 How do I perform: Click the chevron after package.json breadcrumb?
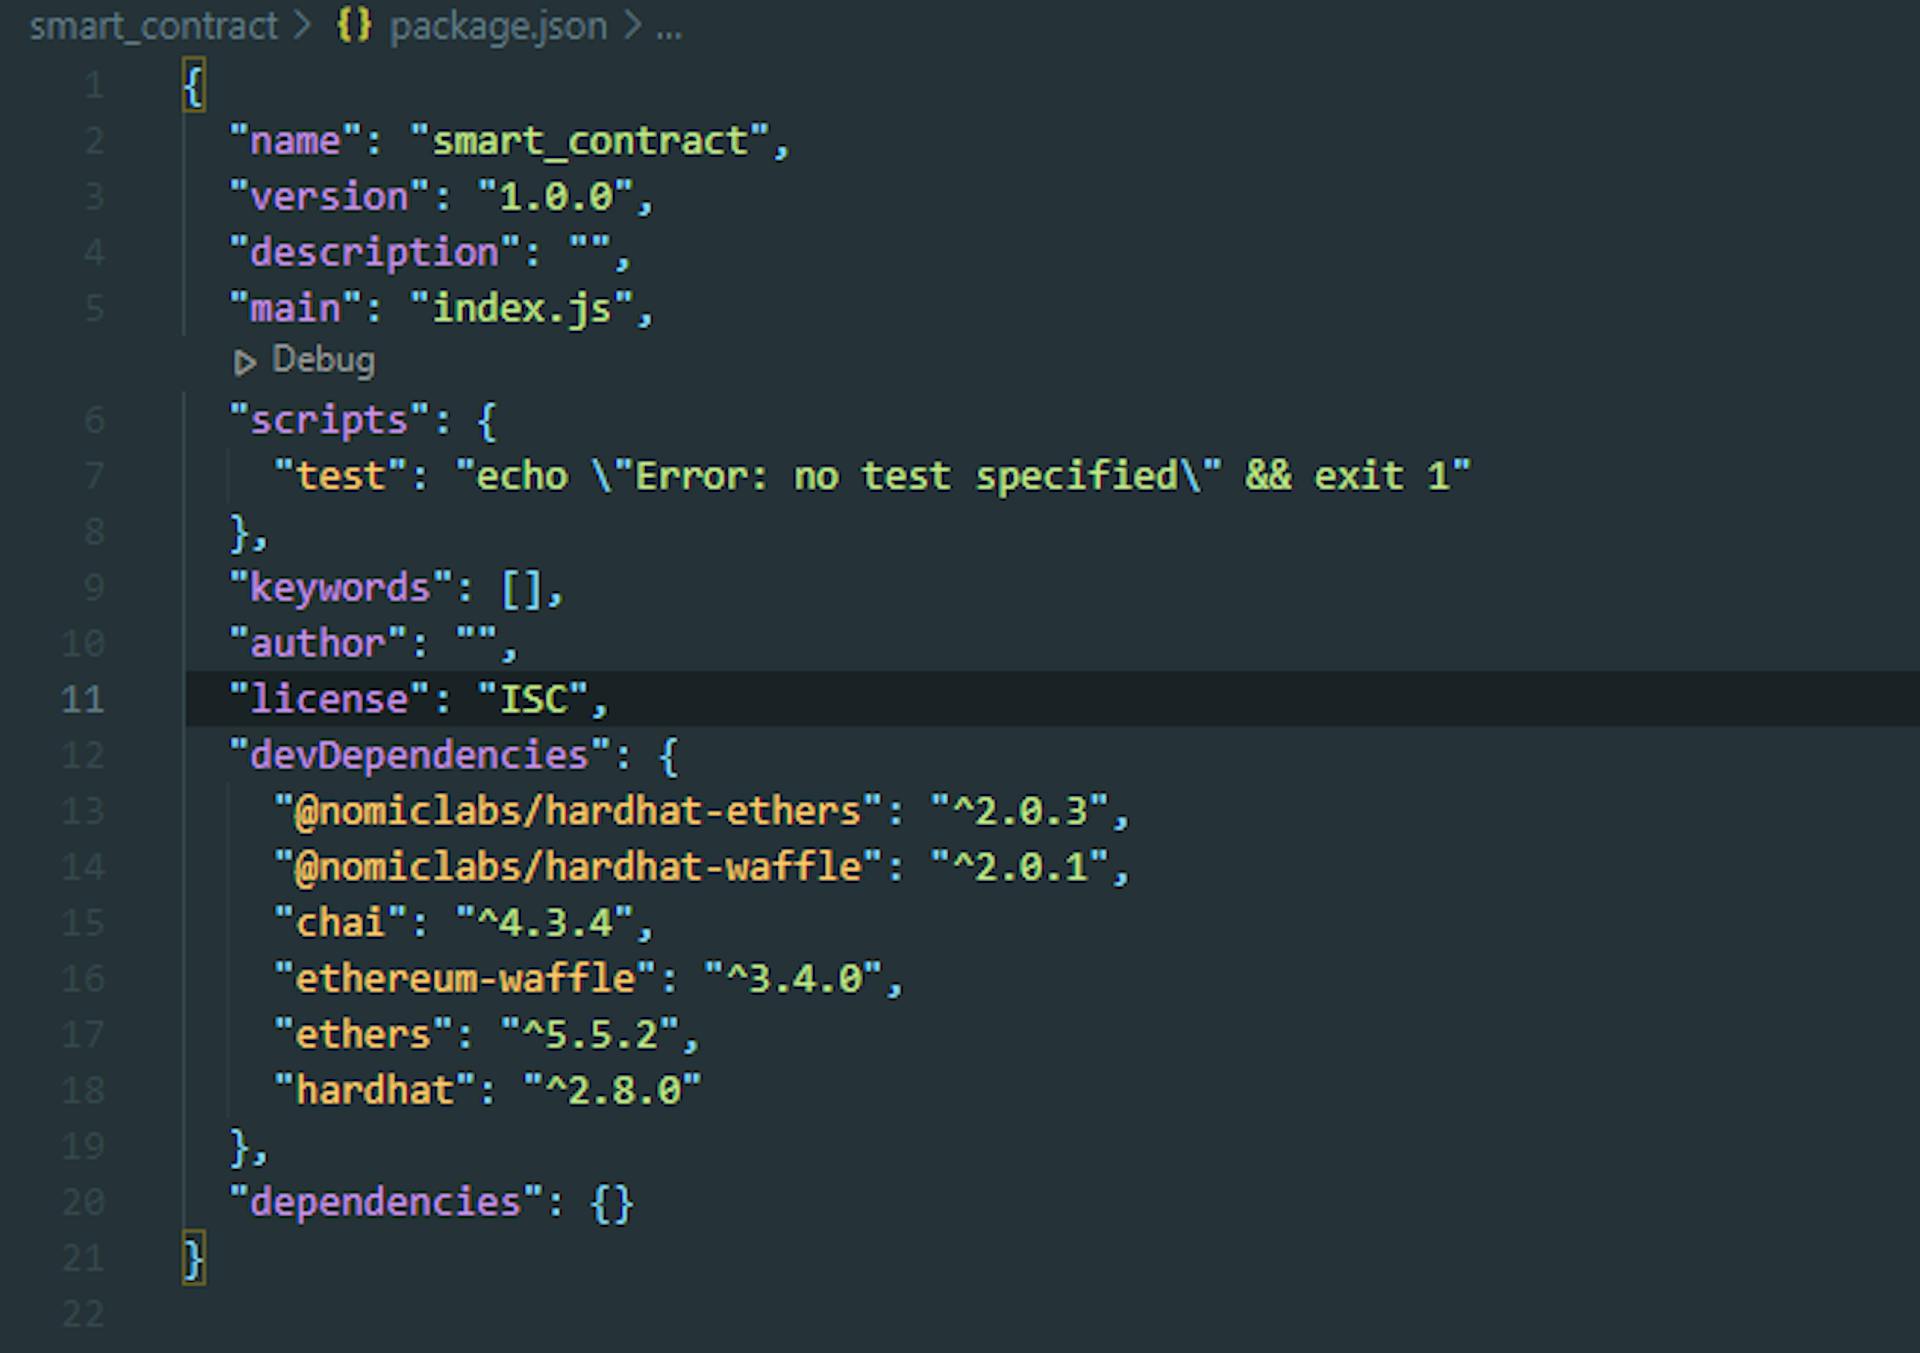click(x=632, y=26)
